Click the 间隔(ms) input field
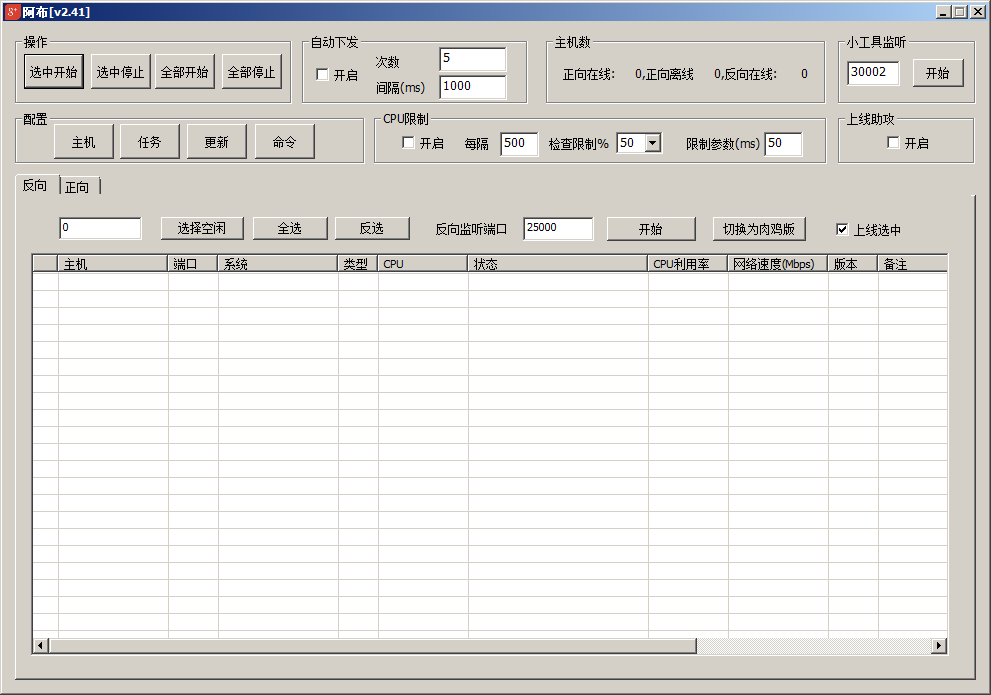Viewport: 991px width, 695px height. (472, 87)
